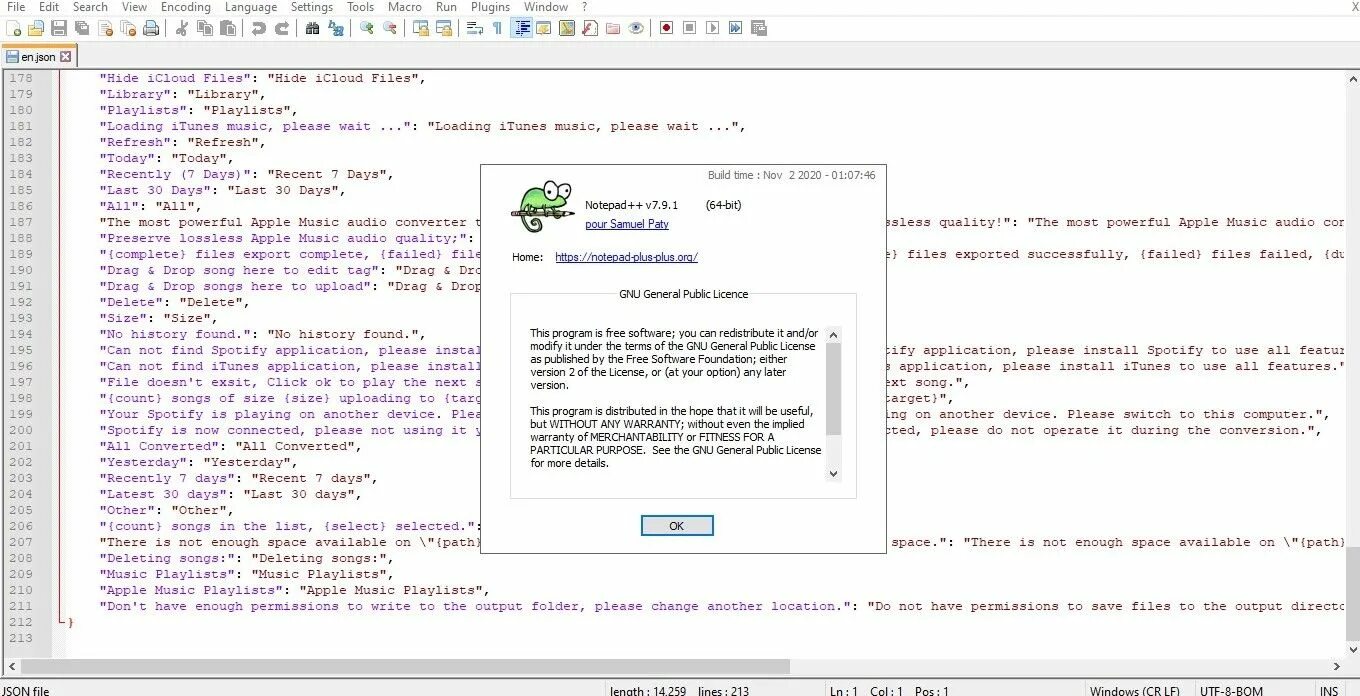The width and height of the screenshot is (1360, 696).
Task: Click the Stop Recording square icon
Action: [x=689, y=28]
